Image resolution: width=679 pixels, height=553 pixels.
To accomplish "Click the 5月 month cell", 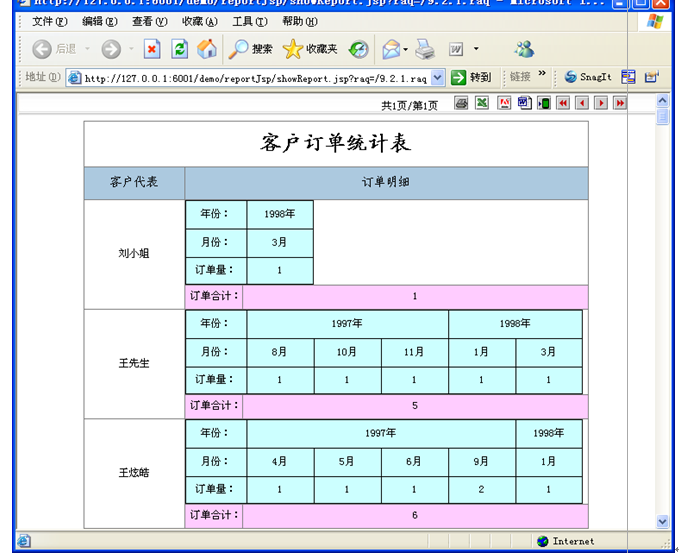I will click(x=347, y=462).
